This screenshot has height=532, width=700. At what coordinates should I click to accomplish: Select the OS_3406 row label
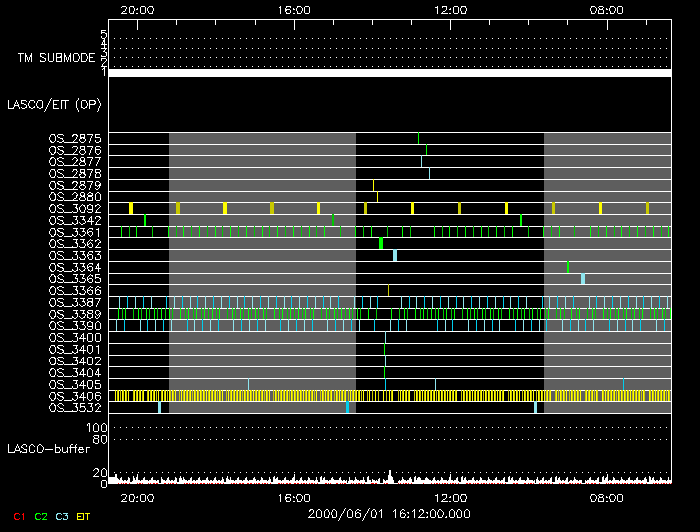click(x=75, y=396)
